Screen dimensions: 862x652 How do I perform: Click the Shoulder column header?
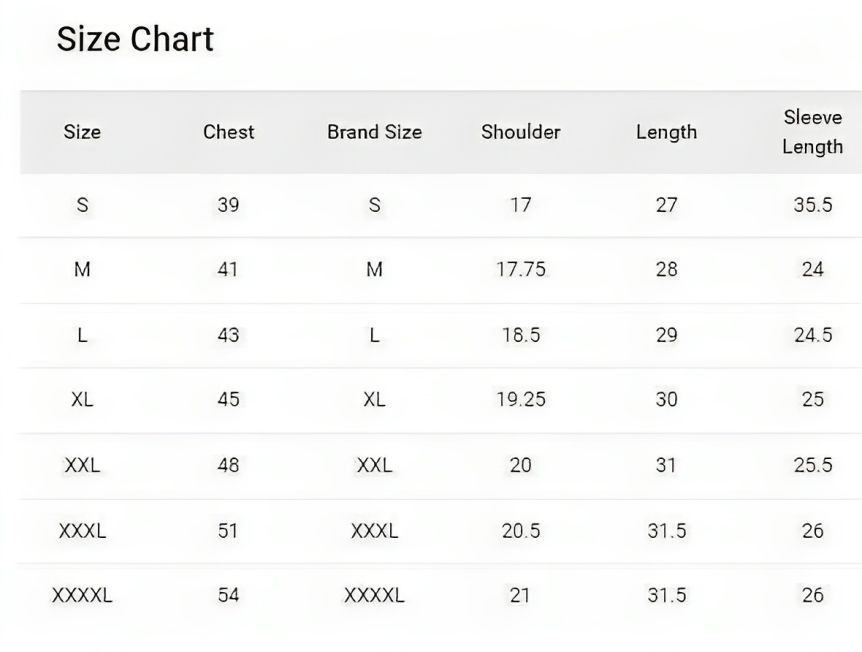pyautogui.click(x=521, y=132)
